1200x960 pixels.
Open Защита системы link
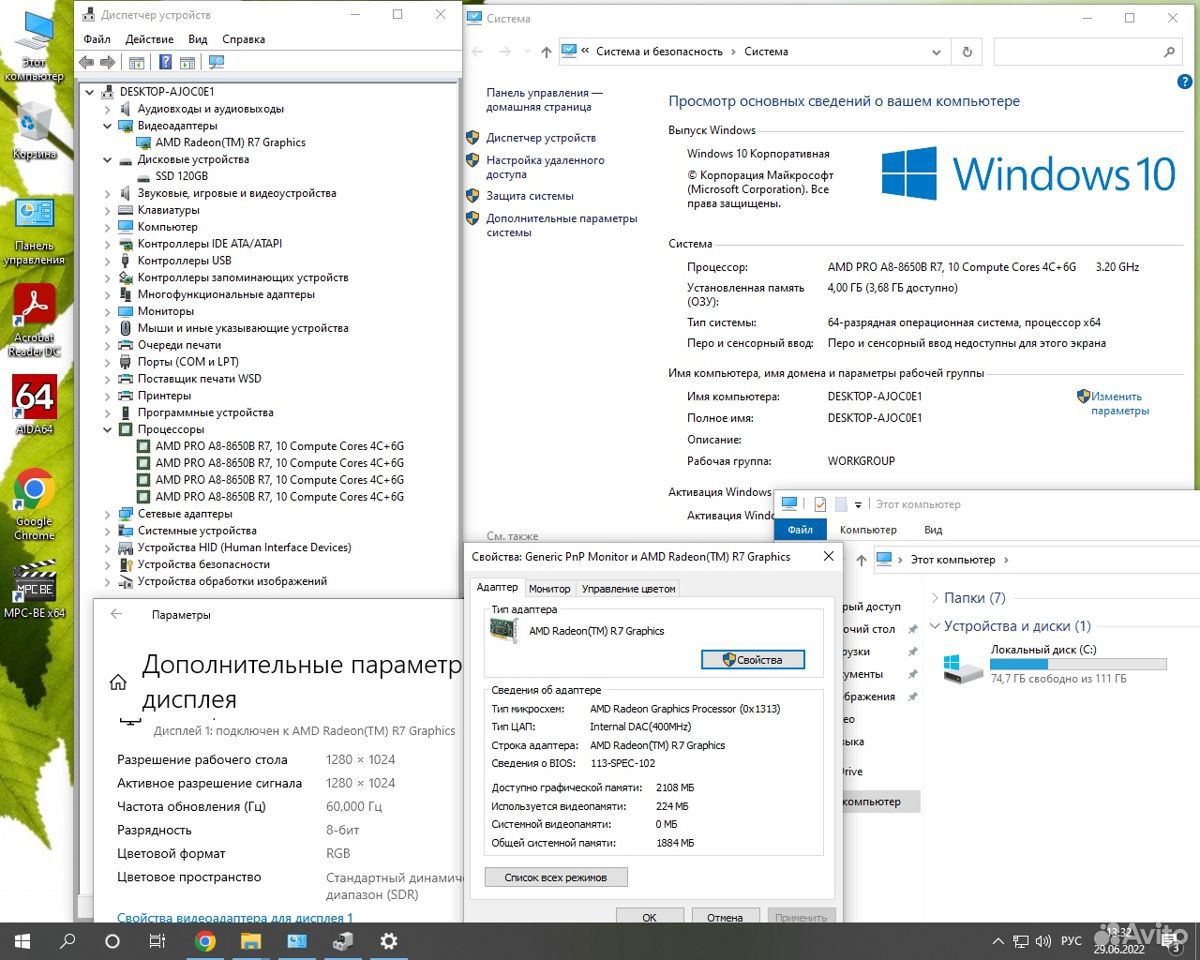[530, 196]
